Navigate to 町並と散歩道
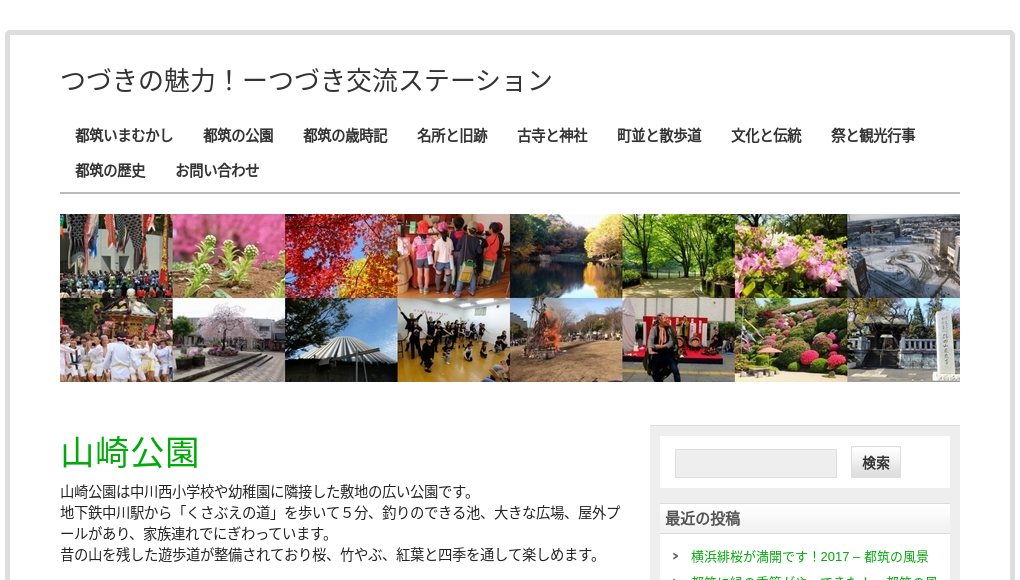The image size is (1020, 580). (659, 136)
